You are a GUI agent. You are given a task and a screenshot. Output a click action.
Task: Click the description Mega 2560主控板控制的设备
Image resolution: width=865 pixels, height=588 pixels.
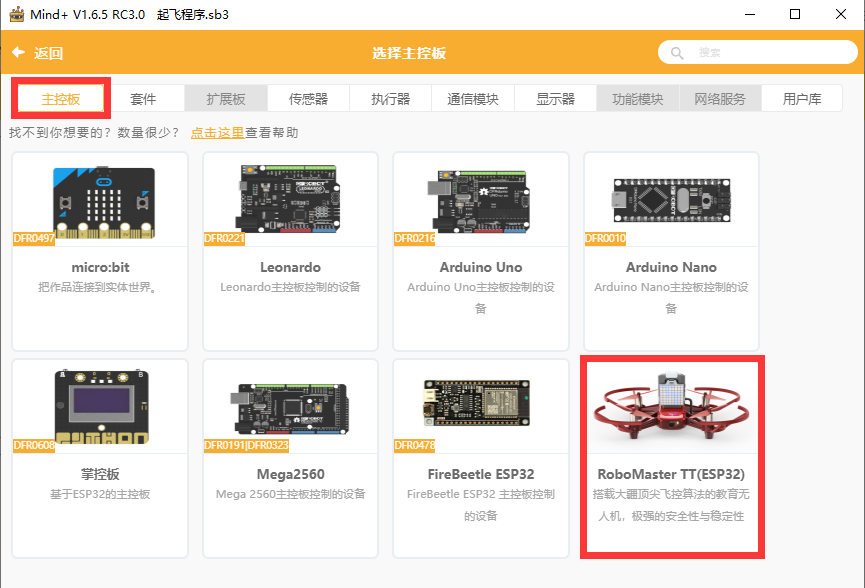291,494
